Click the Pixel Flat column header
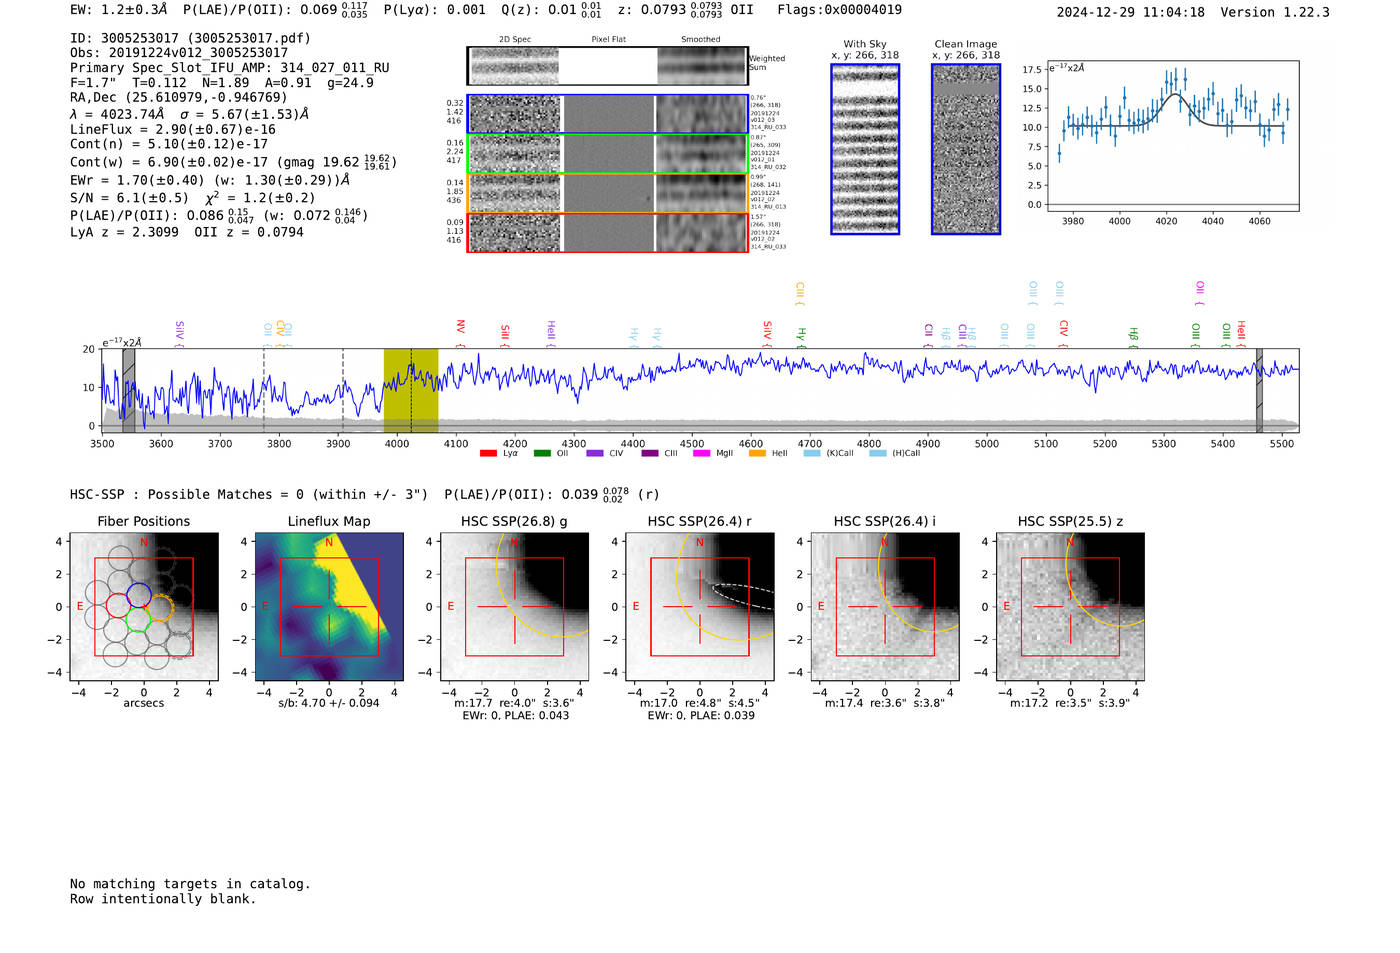This screenshot has height=953, width=1400. pos(609,40)
